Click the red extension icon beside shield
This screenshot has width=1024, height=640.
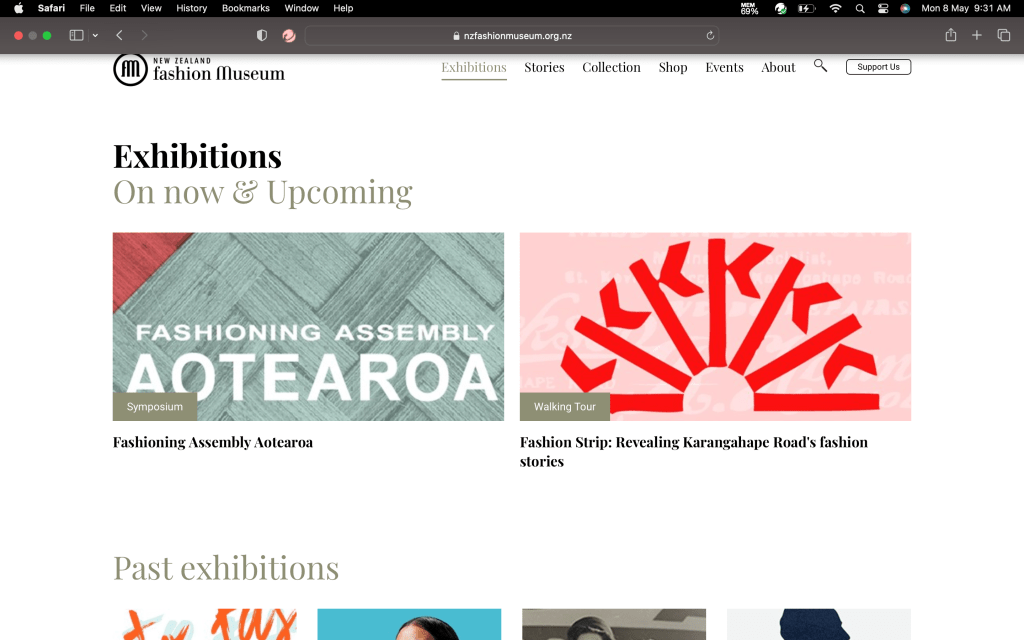289,35
